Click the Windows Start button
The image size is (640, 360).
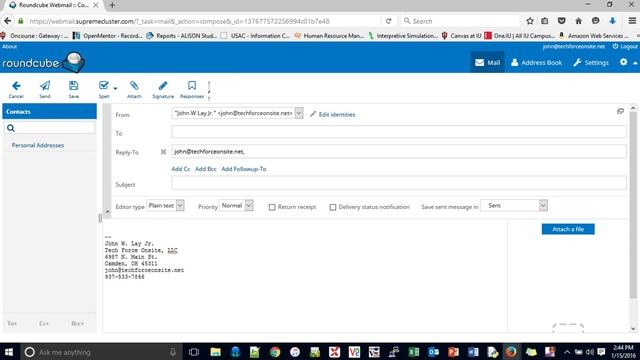pyautogui.click(x=9, y=352)
